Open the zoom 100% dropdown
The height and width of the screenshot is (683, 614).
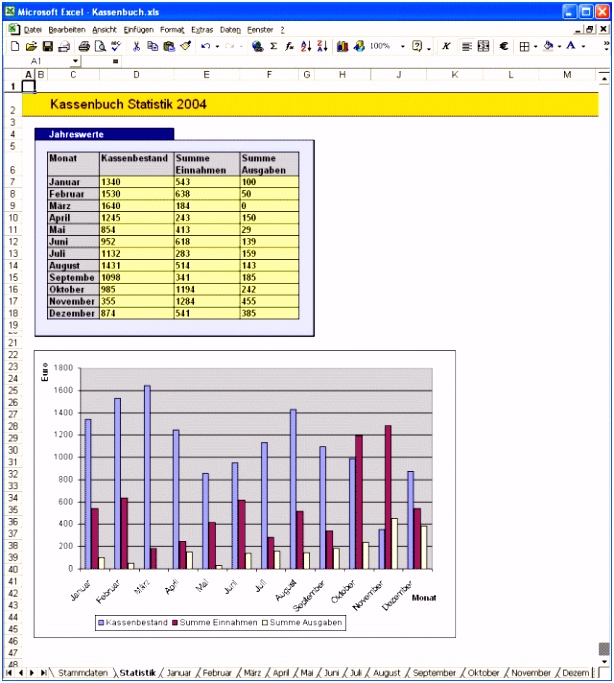(403, 46)
